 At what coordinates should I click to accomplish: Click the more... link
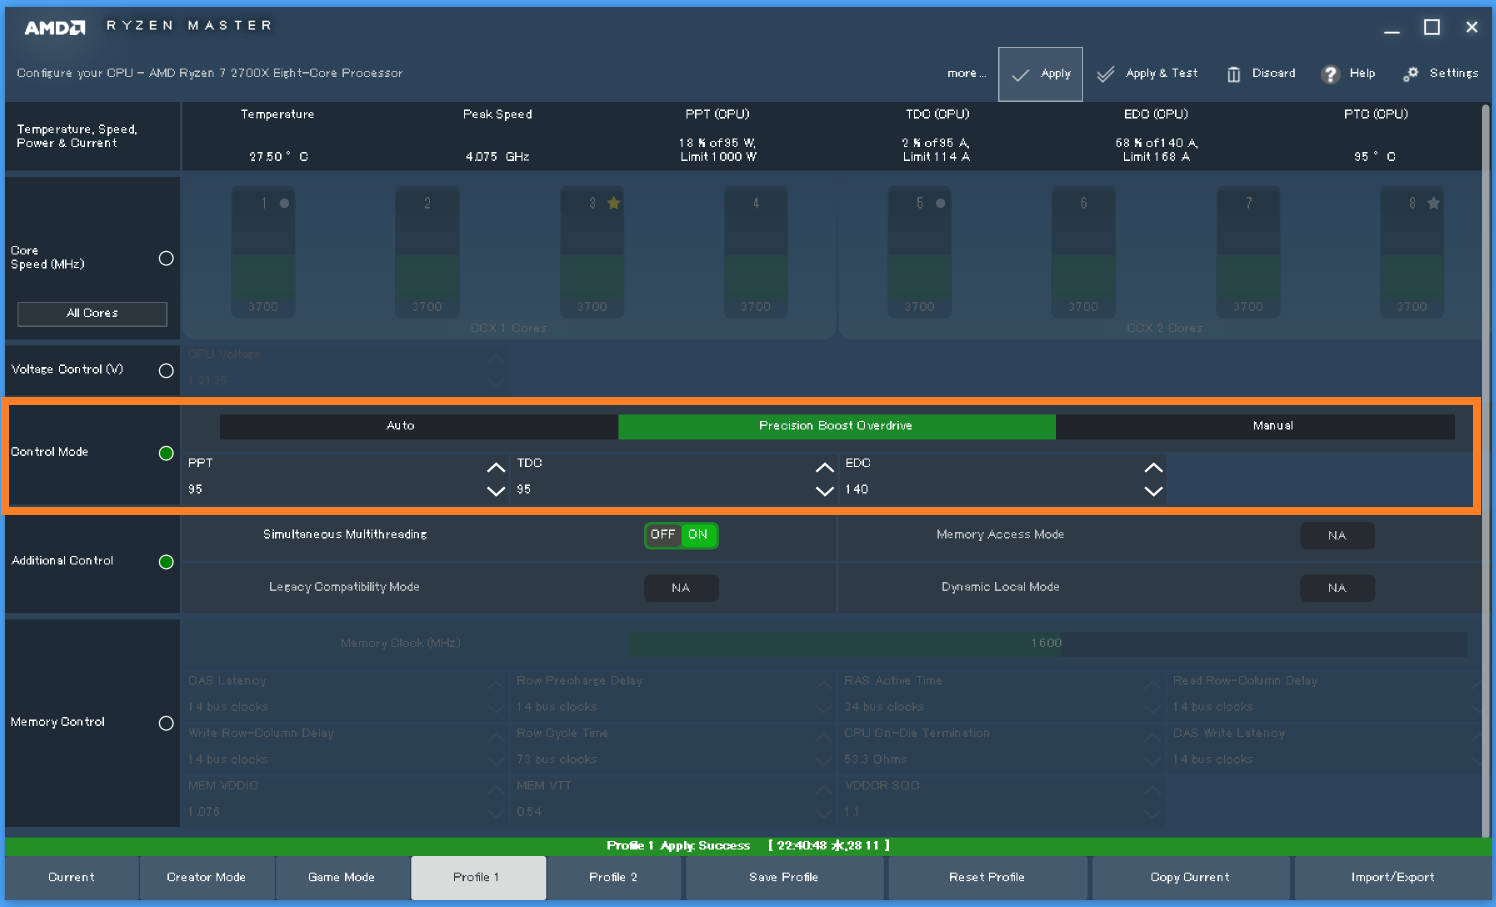click(966, 74)
